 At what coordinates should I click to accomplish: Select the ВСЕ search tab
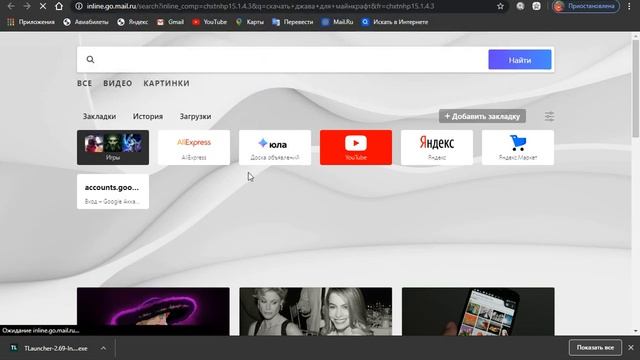84,83
